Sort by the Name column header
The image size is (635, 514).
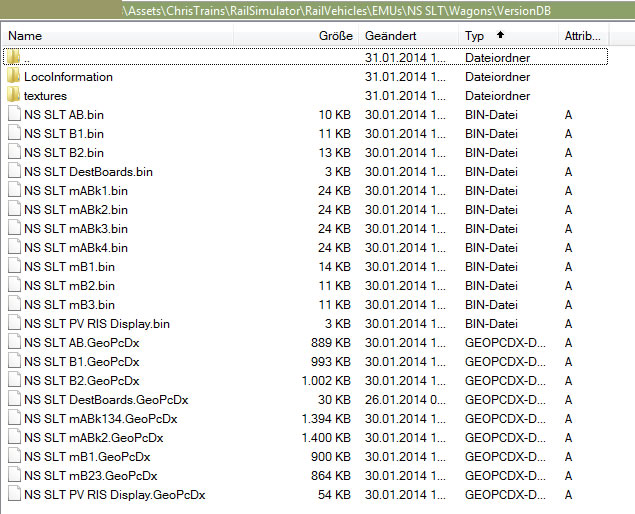click(x=117, y=36)
